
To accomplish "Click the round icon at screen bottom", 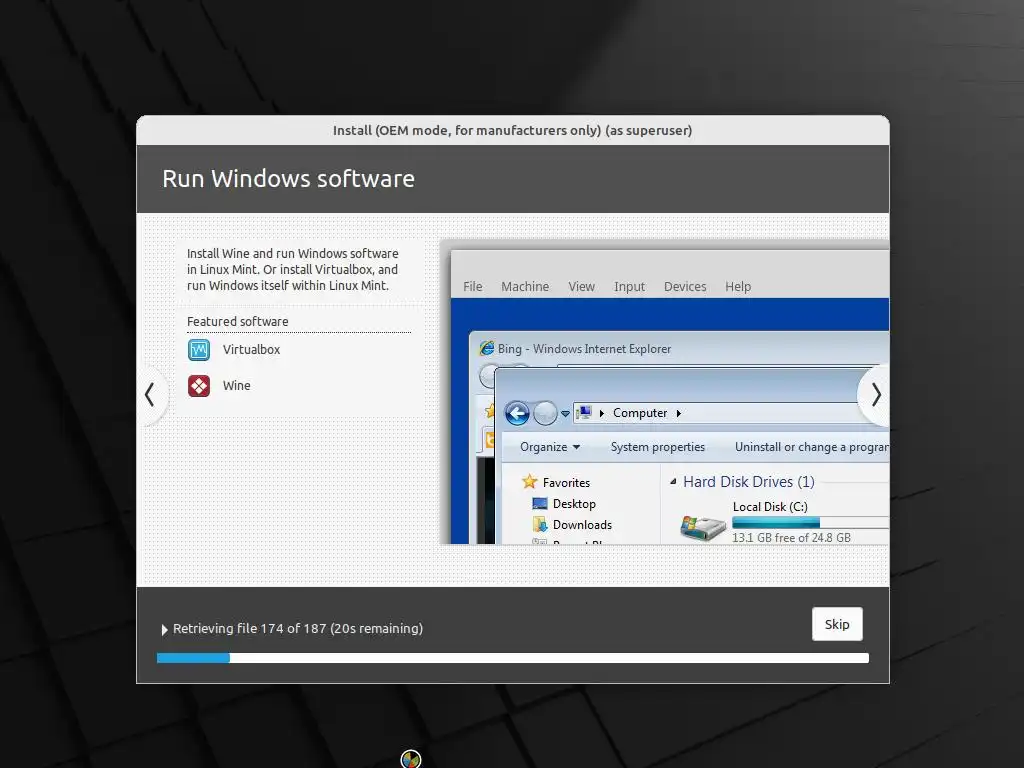I will [411, 759].
